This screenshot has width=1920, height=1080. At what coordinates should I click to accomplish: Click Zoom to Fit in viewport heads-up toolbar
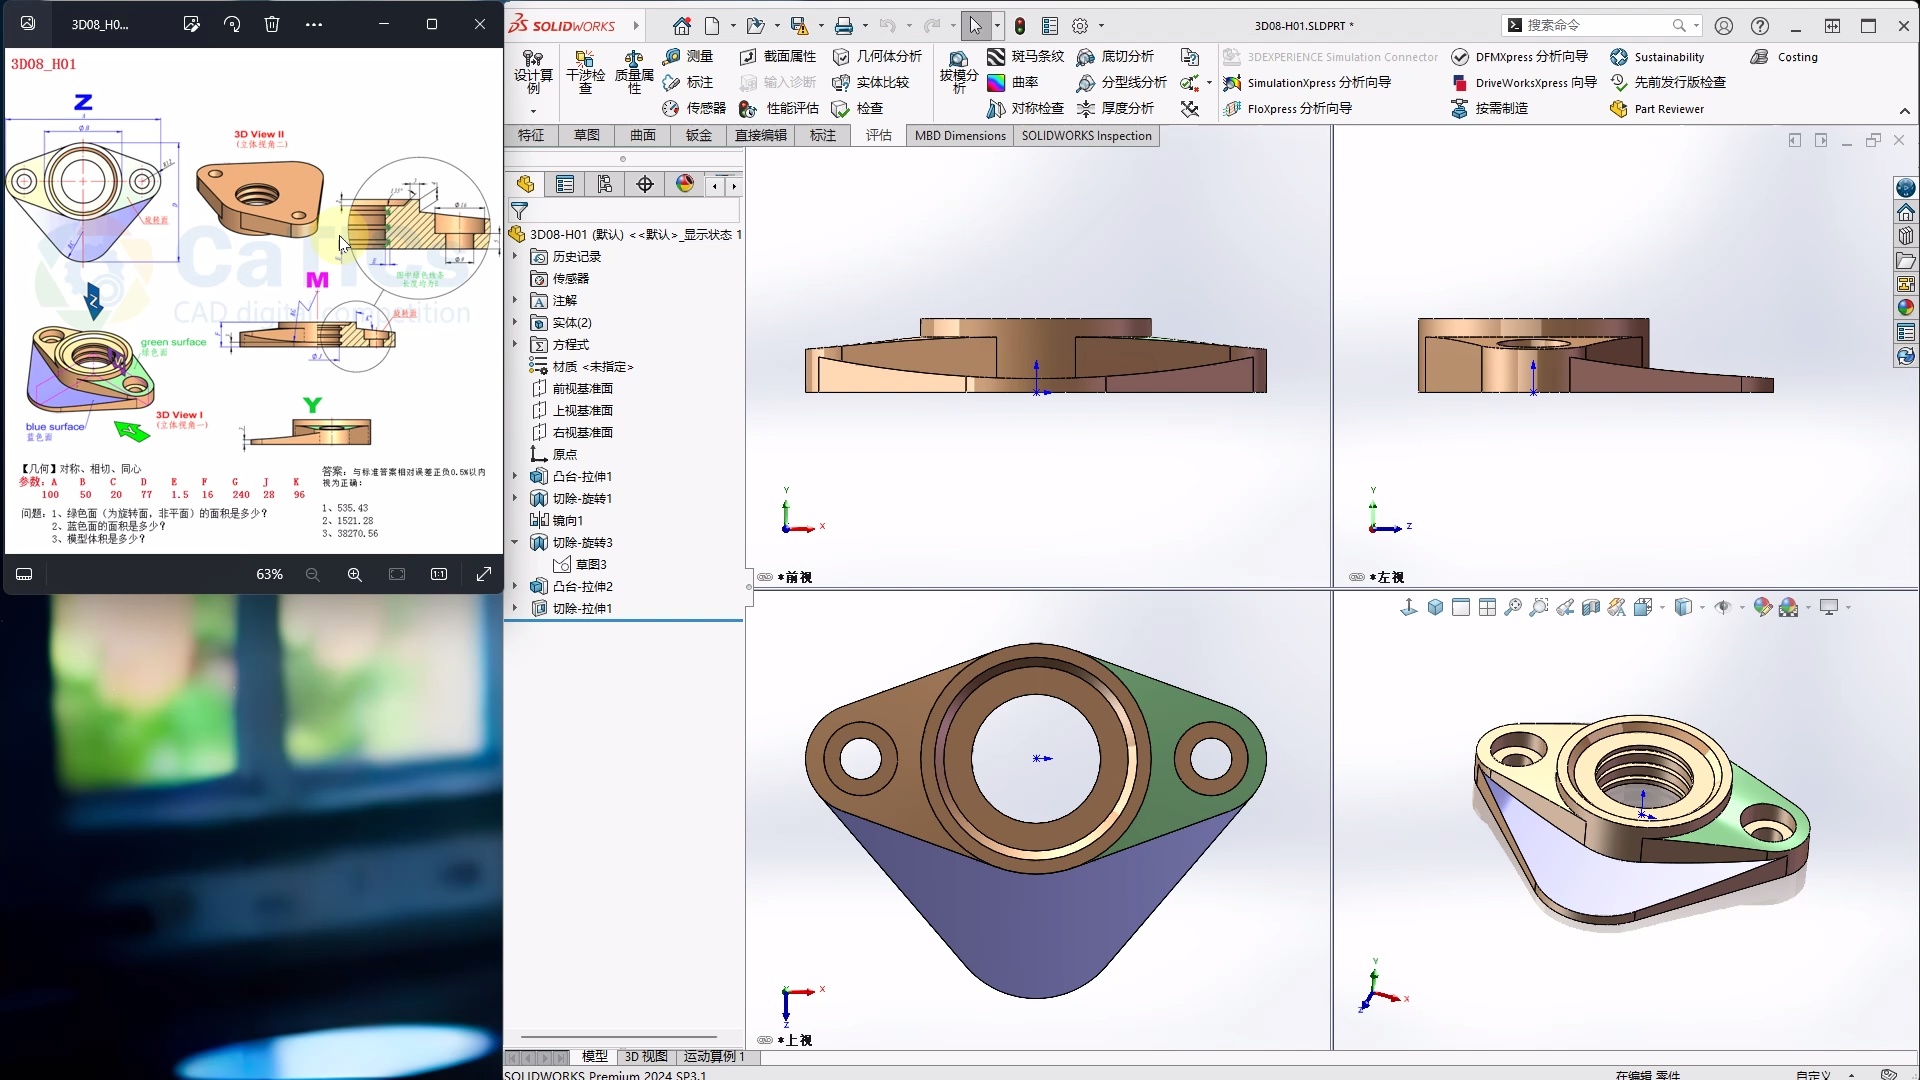coord(1513,607)
